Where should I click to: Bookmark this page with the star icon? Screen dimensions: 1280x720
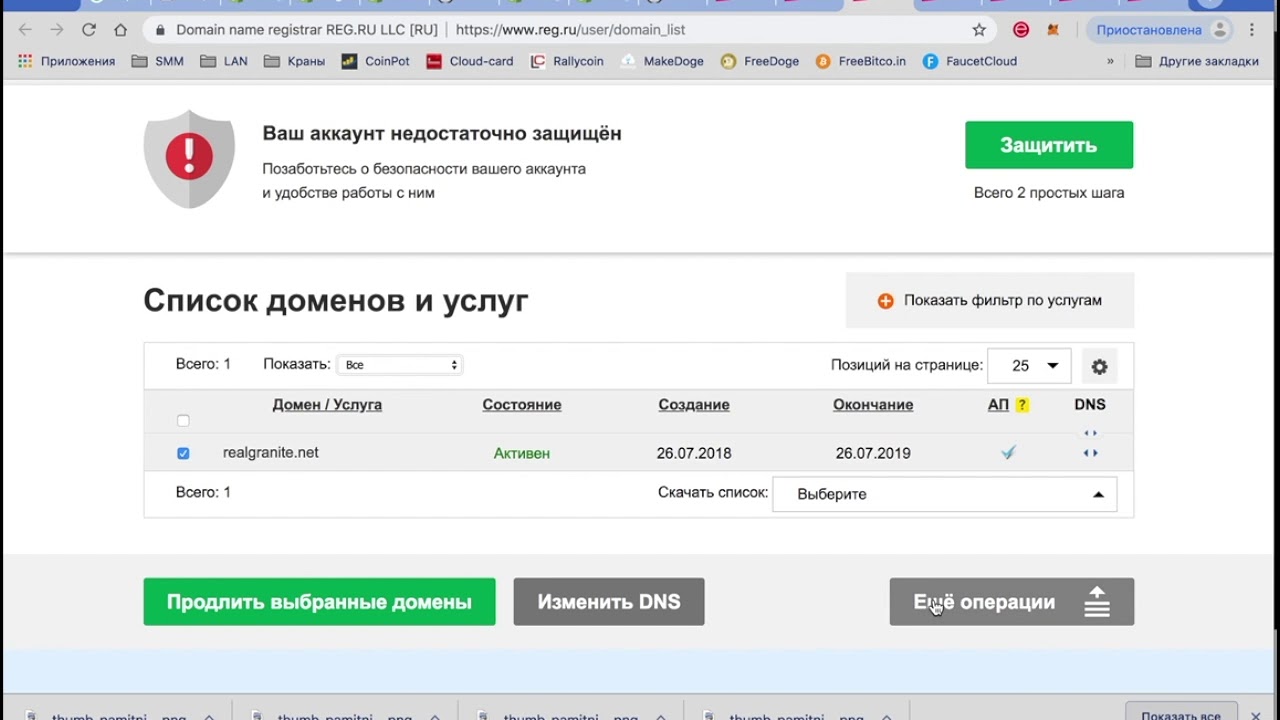point(979,30)
